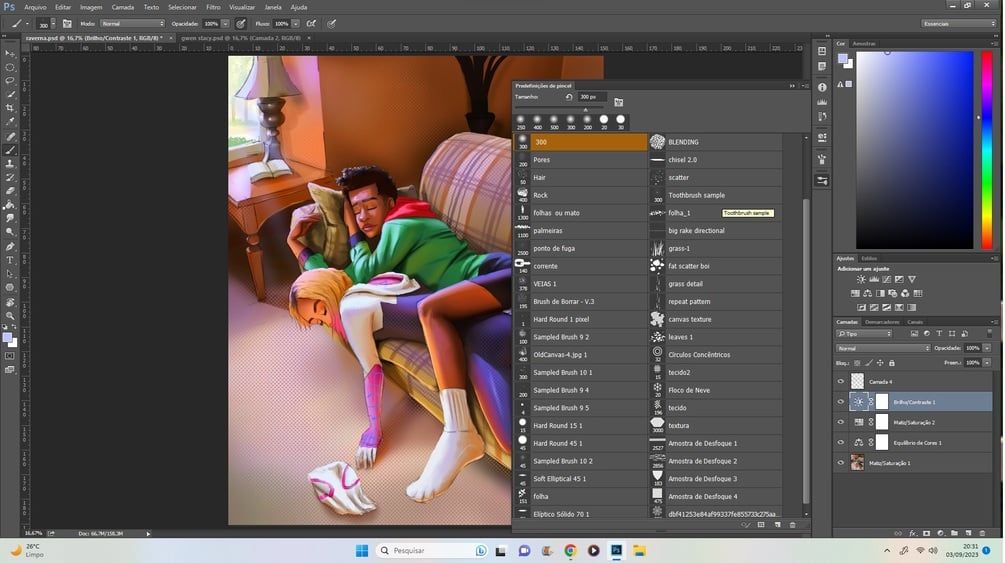Switch to the gwen stacy.psd tab
1005x563 pixels.
click(241, 38)
